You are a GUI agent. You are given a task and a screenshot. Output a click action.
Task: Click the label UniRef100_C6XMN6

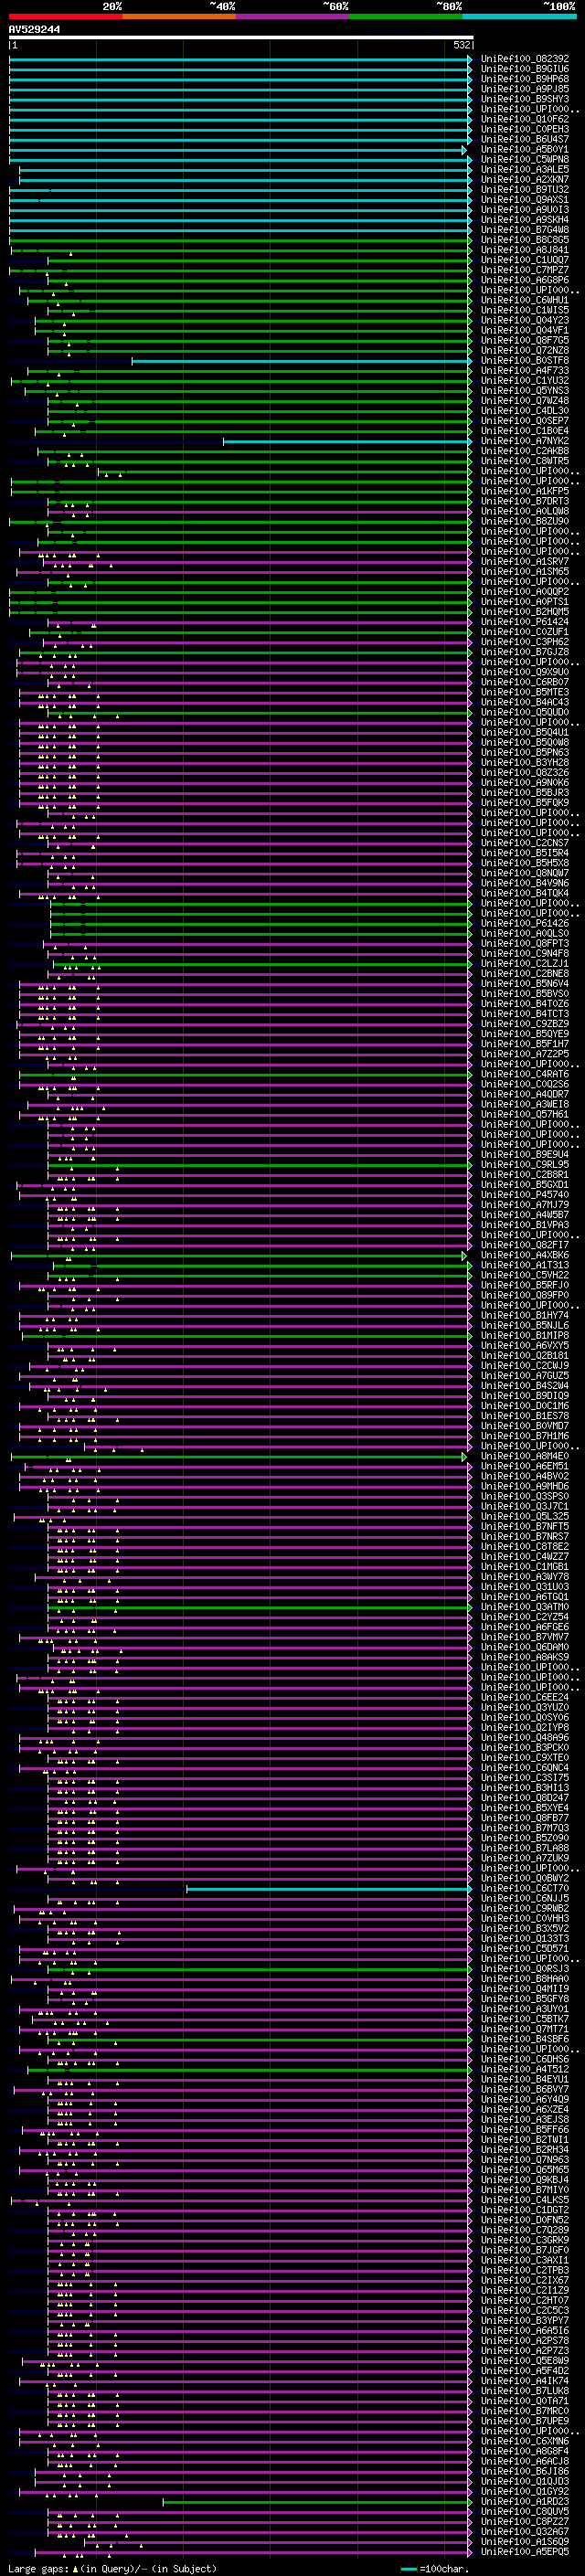click(x=525, y=2441)
